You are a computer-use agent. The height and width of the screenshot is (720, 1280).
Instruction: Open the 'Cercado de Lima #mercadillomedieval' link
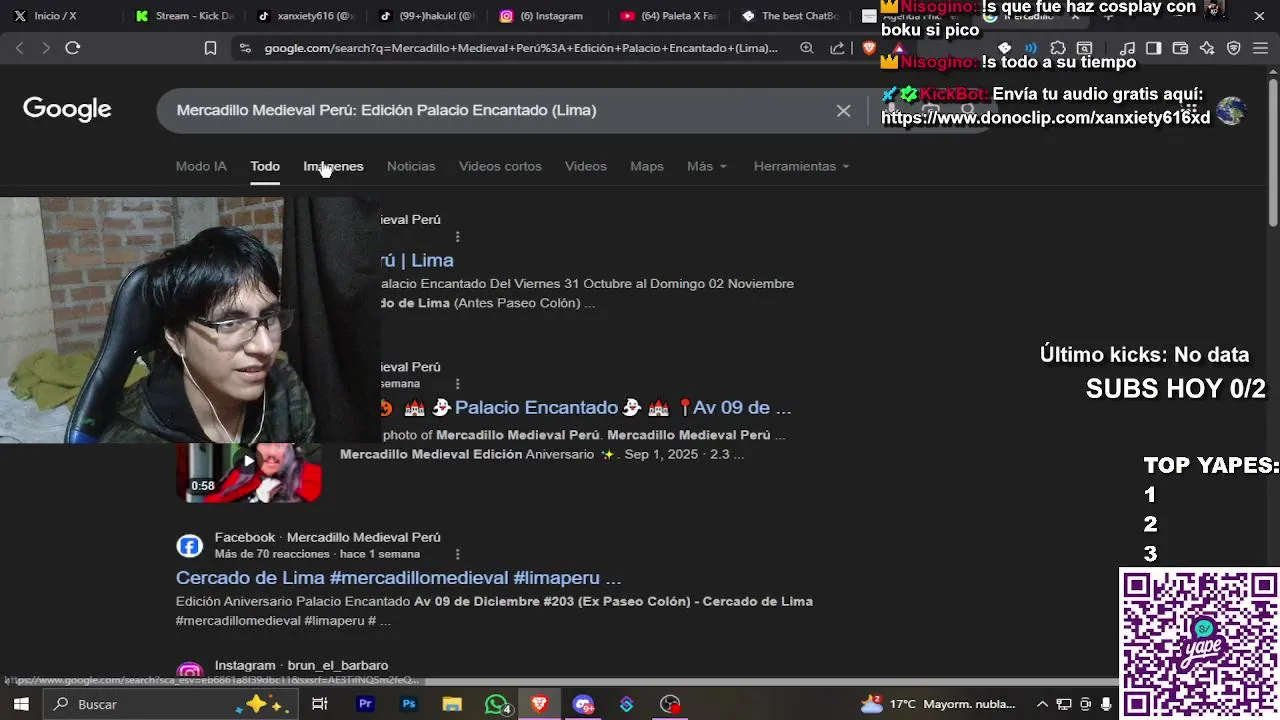[398, 578]
